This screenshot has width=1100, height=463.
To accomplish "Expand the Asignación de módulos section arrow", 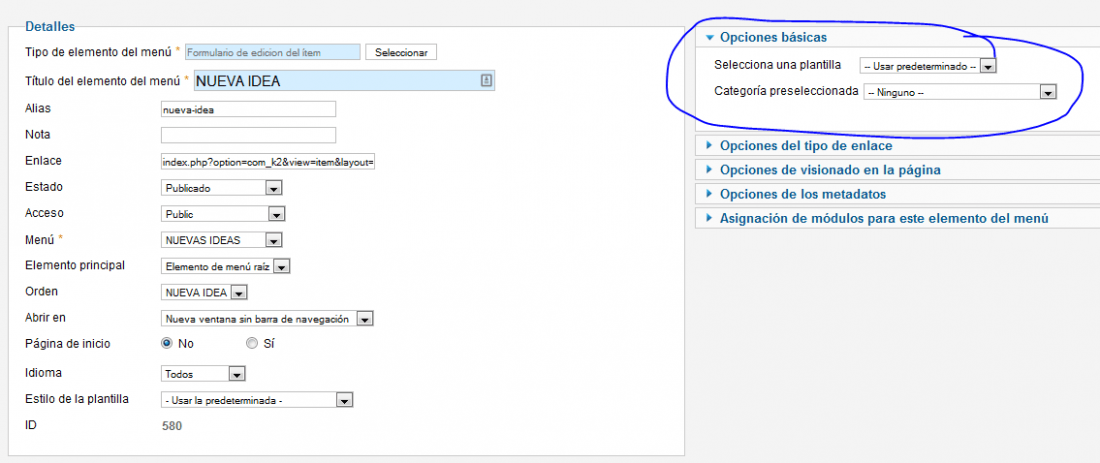I will click(x=709, y=218).
